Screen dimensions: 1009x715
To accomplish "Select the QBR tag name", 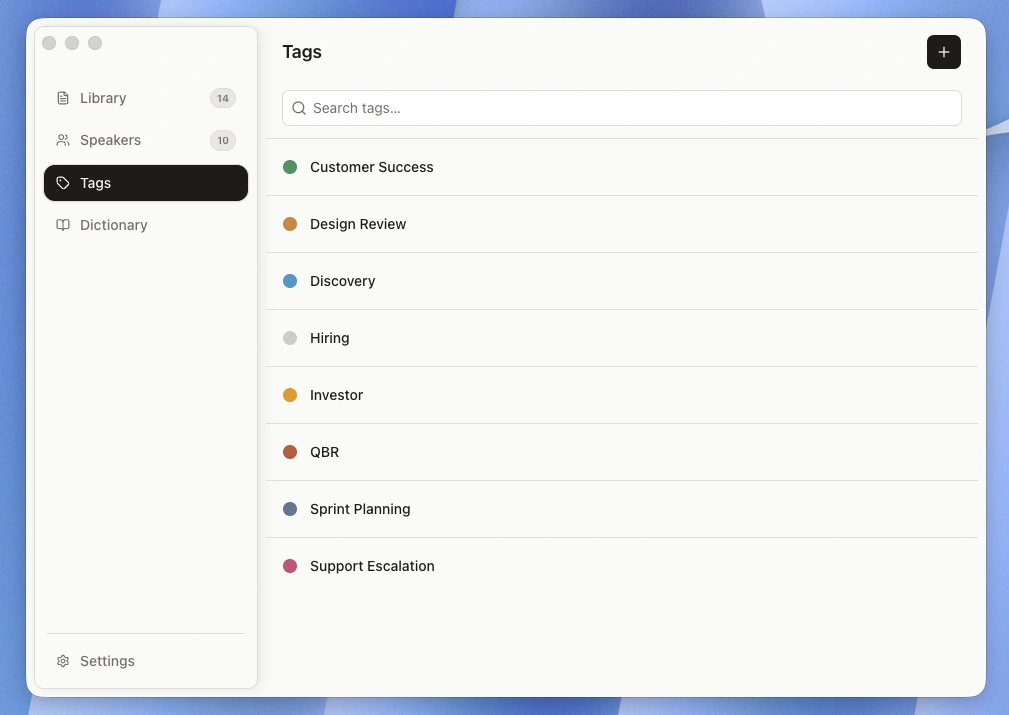I will [324, 452].
